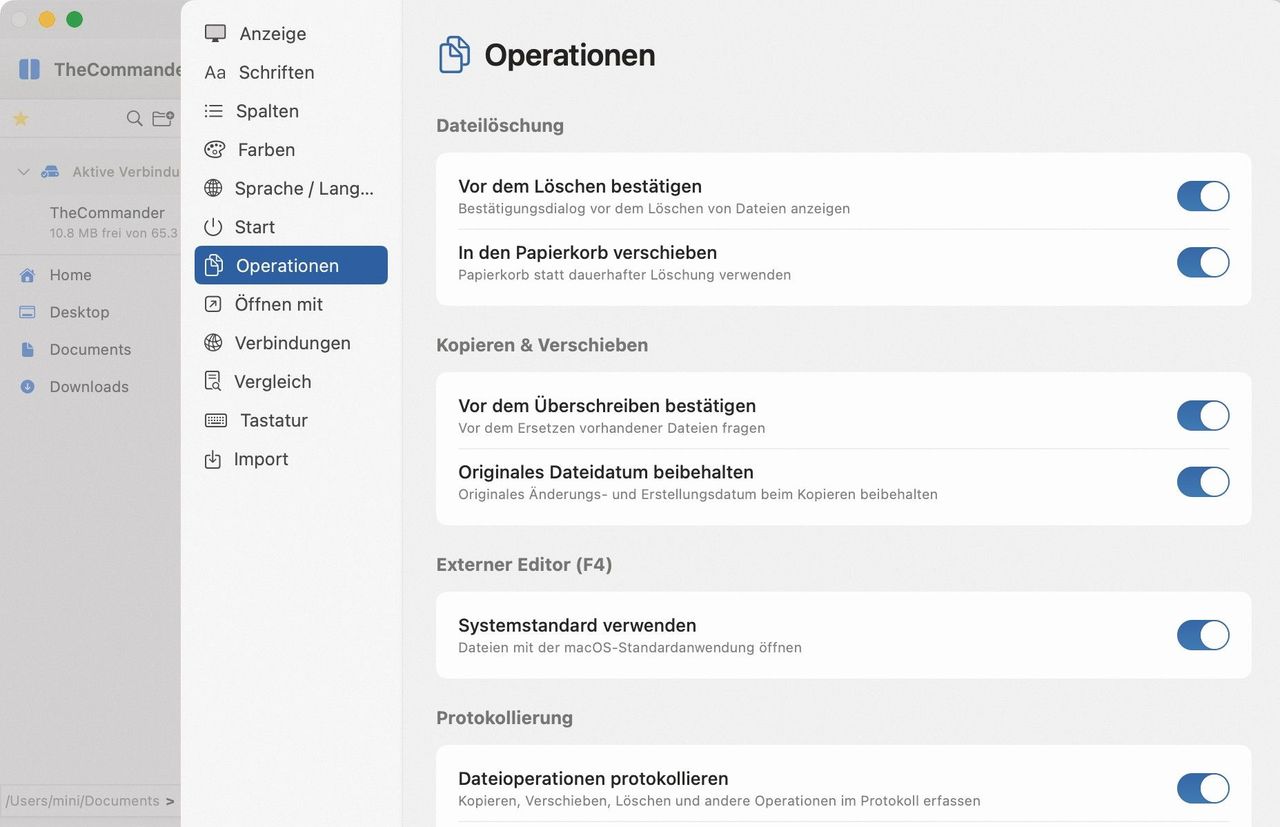The height and width of the screenshot is (827, 1280).
Task: Click the search magnifier icon
Action: click(x=134, y=119)
